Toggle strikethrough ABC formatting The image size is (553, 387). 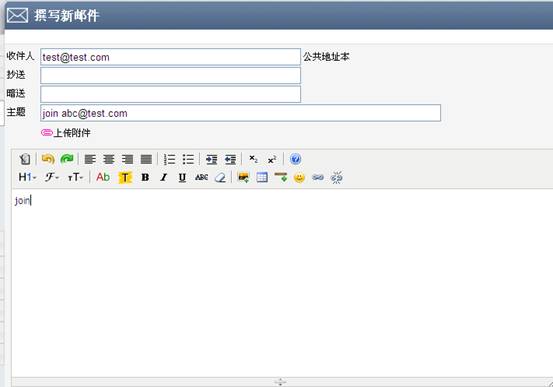(201, 177)
